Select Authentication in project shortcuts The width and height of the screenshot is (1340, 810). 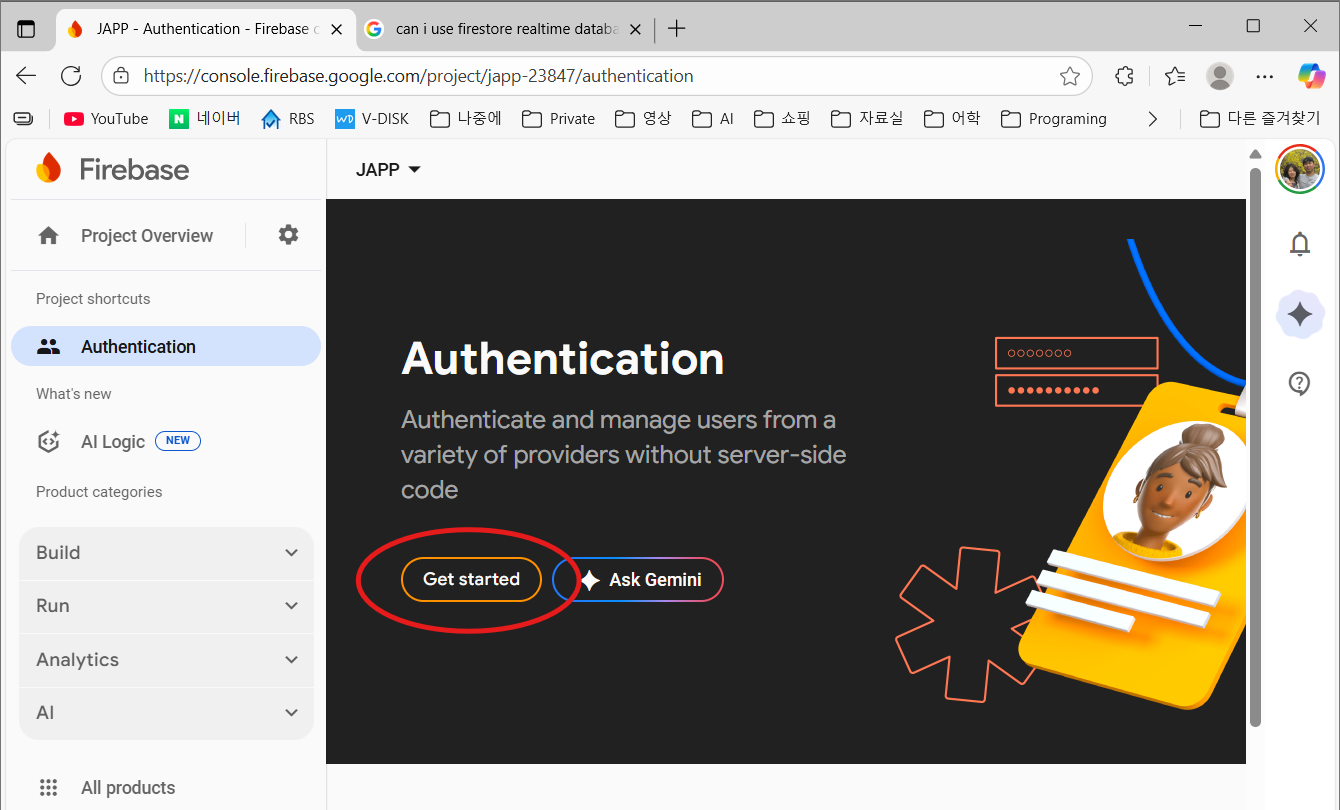click(x=166, y=347)
